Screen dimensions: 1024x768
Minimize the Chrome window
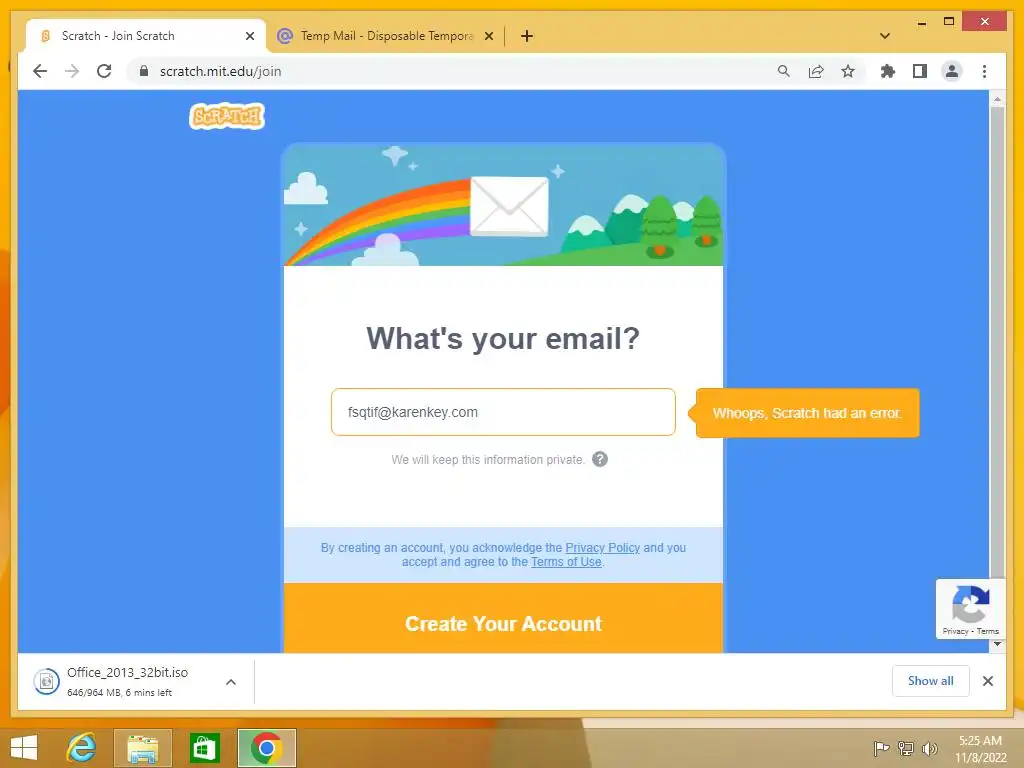click(x=921, y=23)
